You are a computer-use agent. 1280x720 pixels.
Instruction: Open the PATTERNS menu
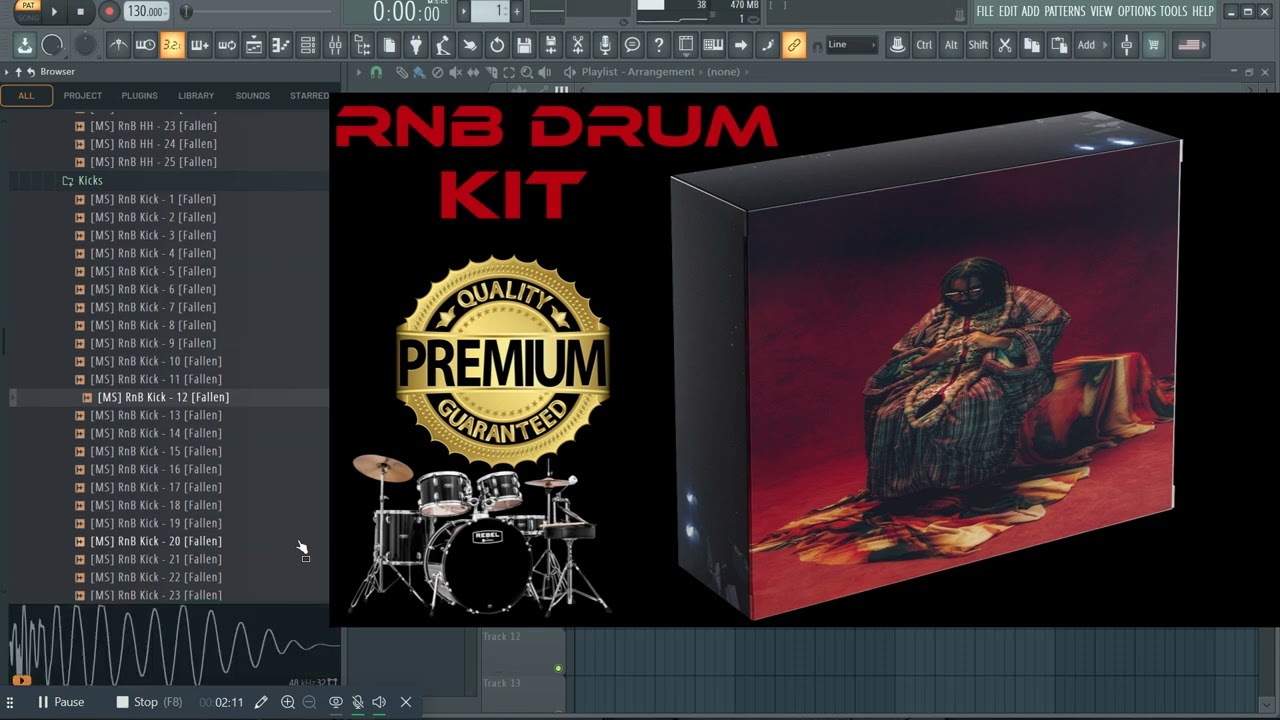tap(1065, 11)
